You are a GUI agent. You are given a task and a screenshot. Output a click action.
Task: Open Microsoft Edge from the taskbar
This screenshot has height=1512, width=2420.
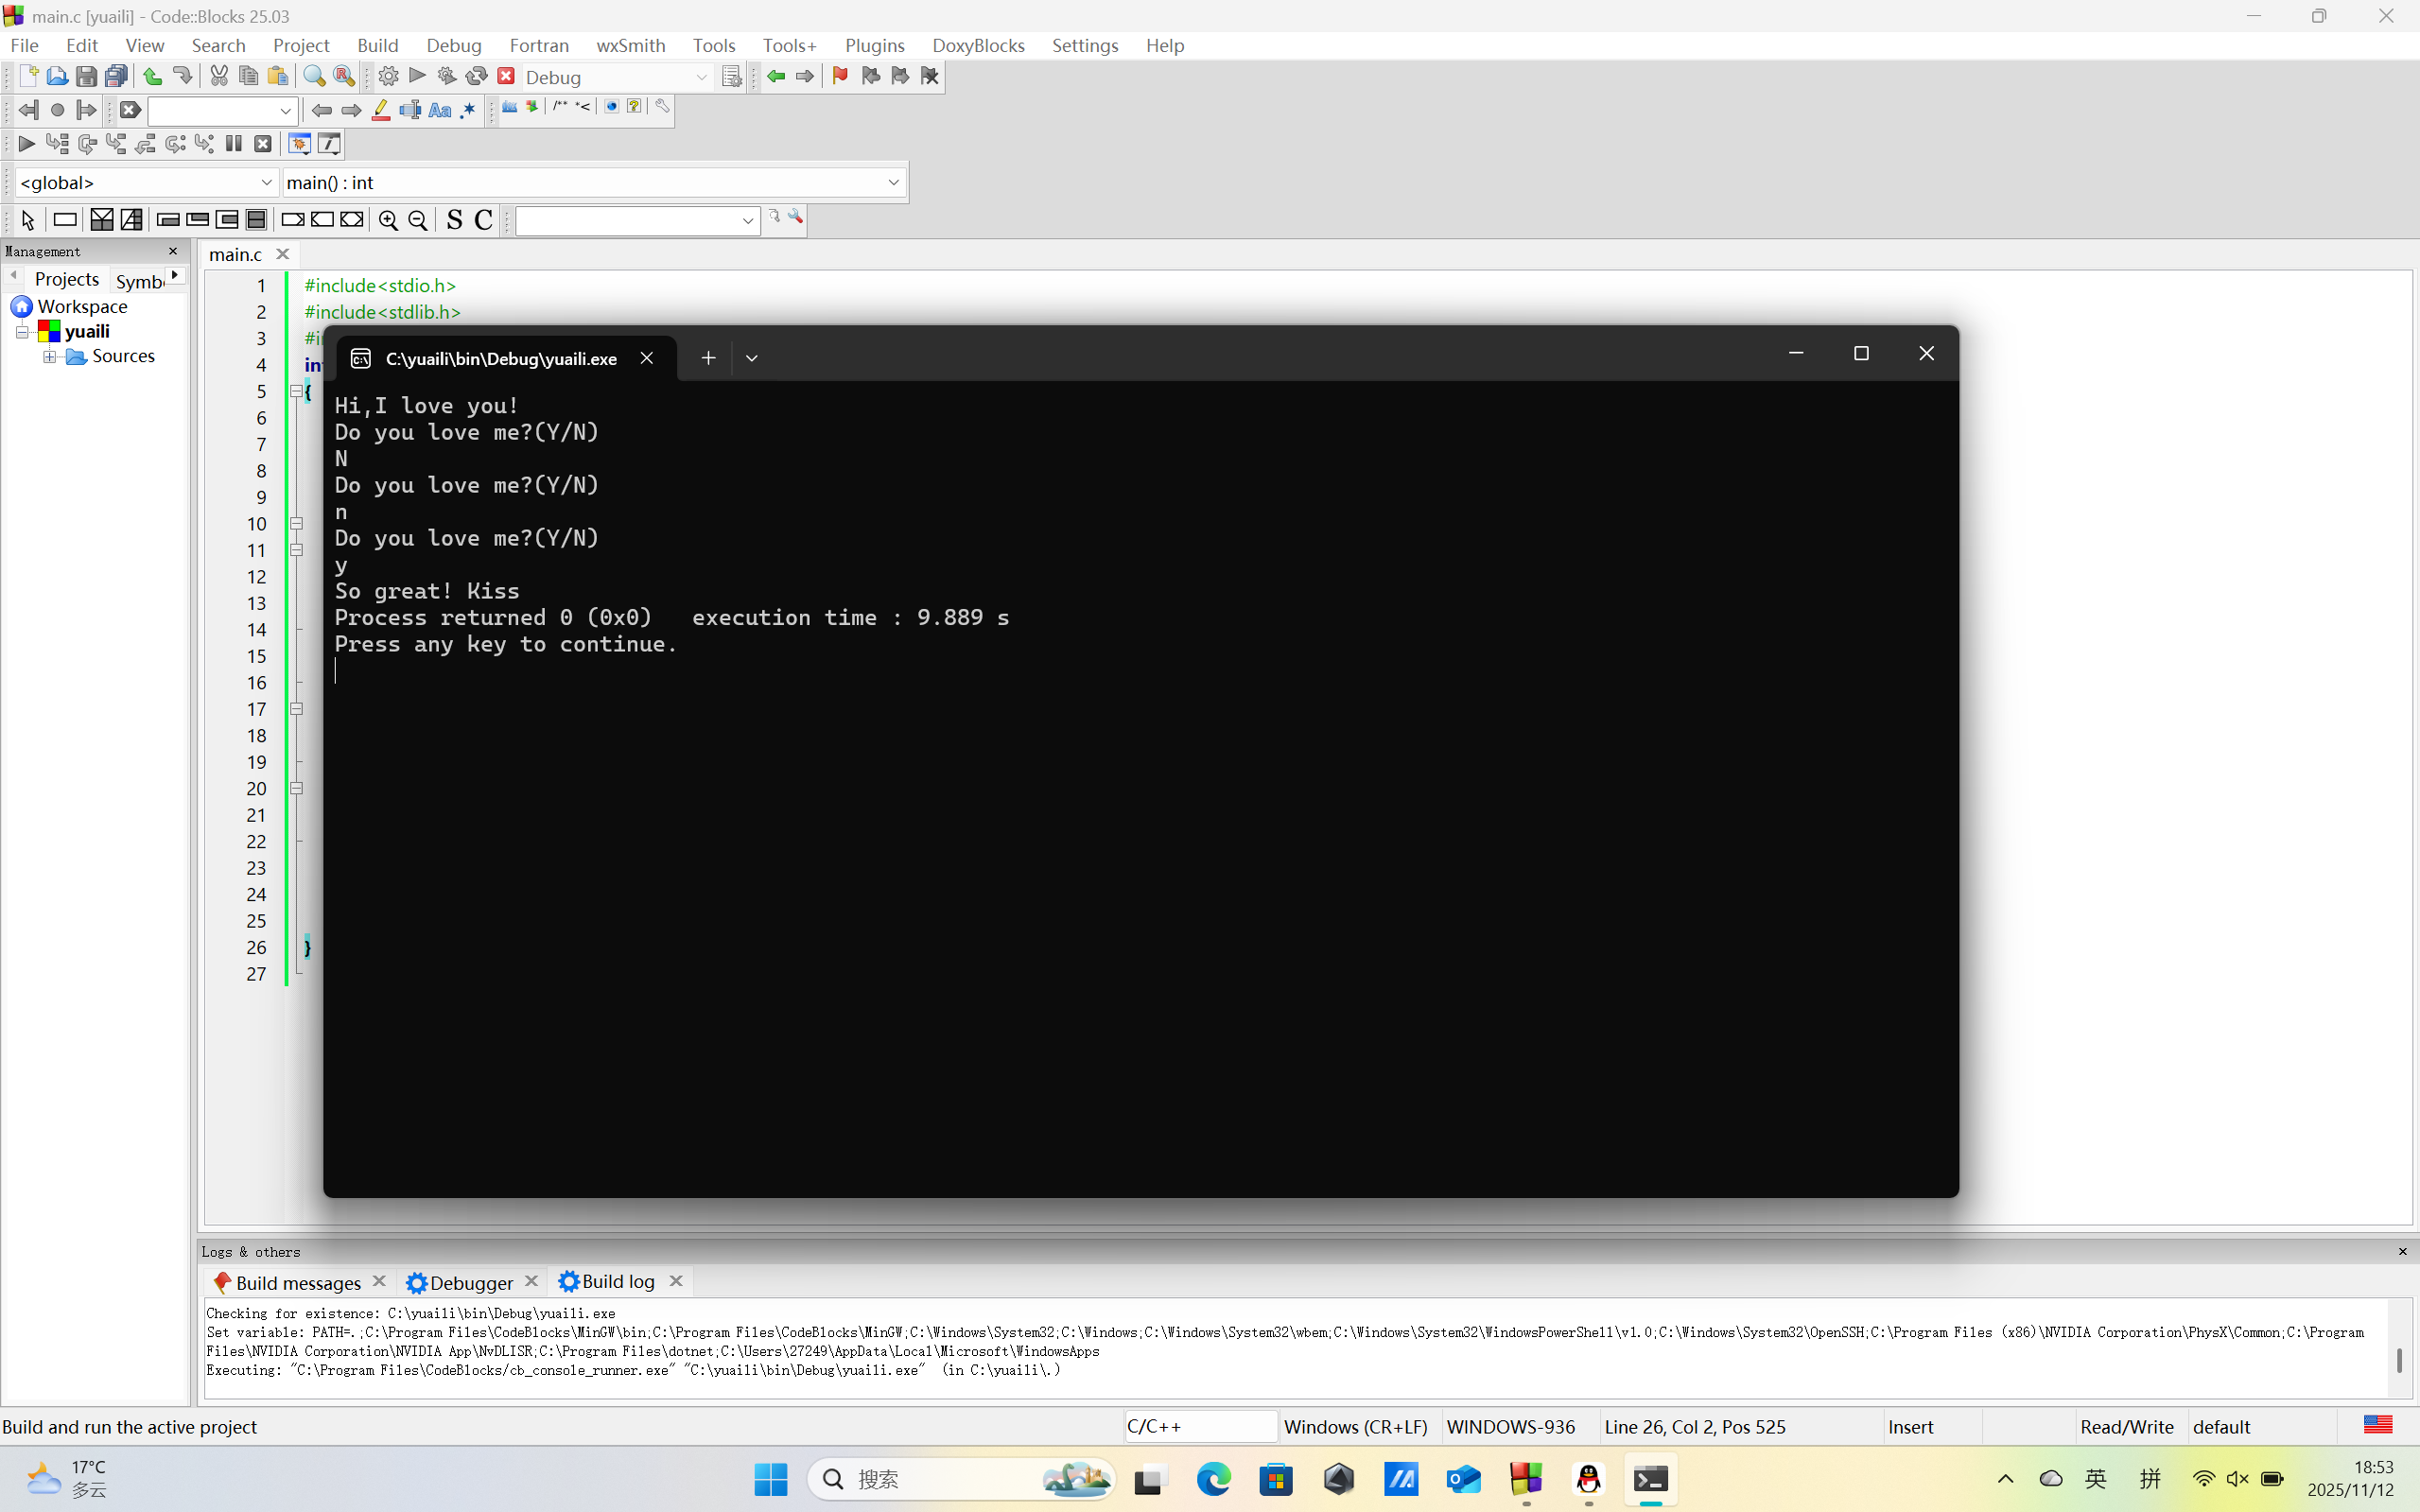point(1213,1479)
